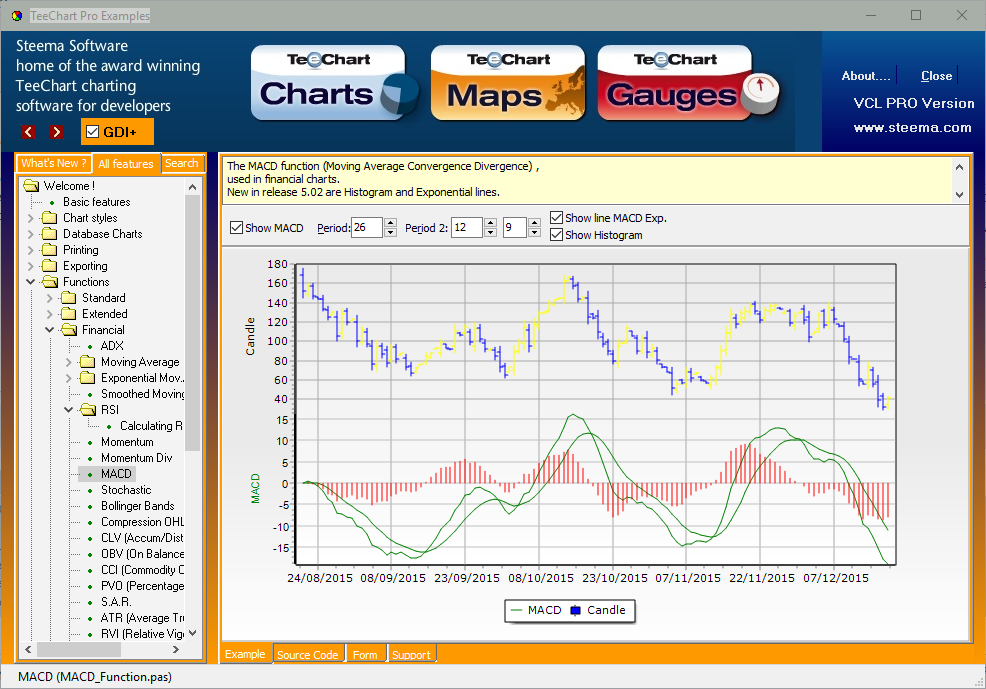986x689 pixels.
Task: Click the Exporting folder icon
Action: (49, 266)
